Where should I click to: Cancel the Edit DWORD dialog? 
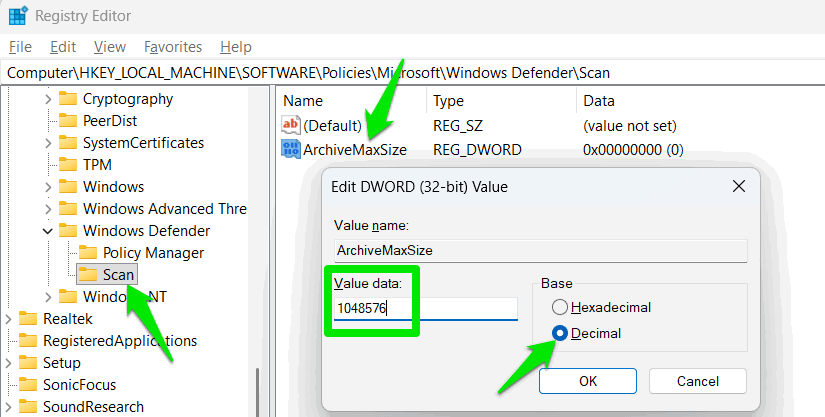[x=697, y=381]
